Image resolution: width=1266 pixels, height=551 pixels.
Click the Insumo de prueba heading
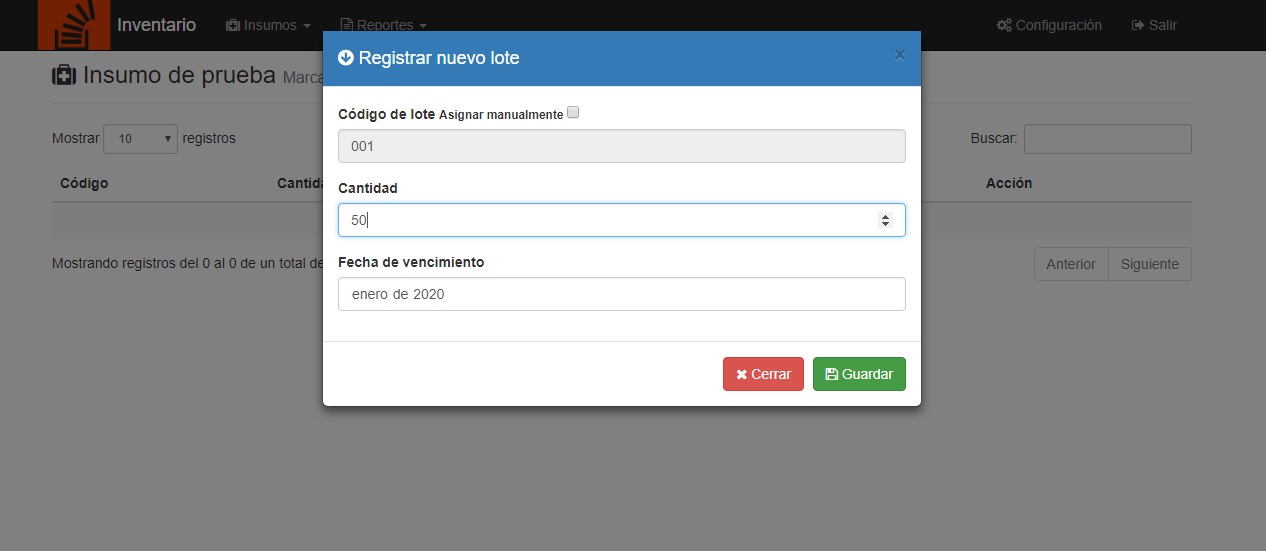[x=179, y=75]
